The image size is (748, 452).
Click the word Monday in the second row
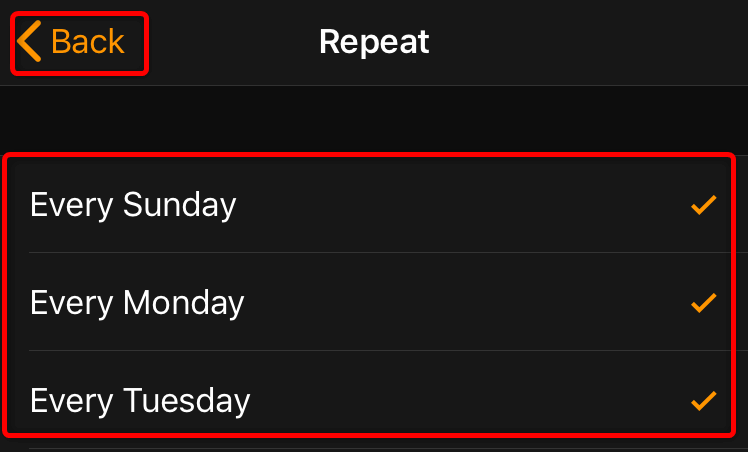tap(183, 303)
